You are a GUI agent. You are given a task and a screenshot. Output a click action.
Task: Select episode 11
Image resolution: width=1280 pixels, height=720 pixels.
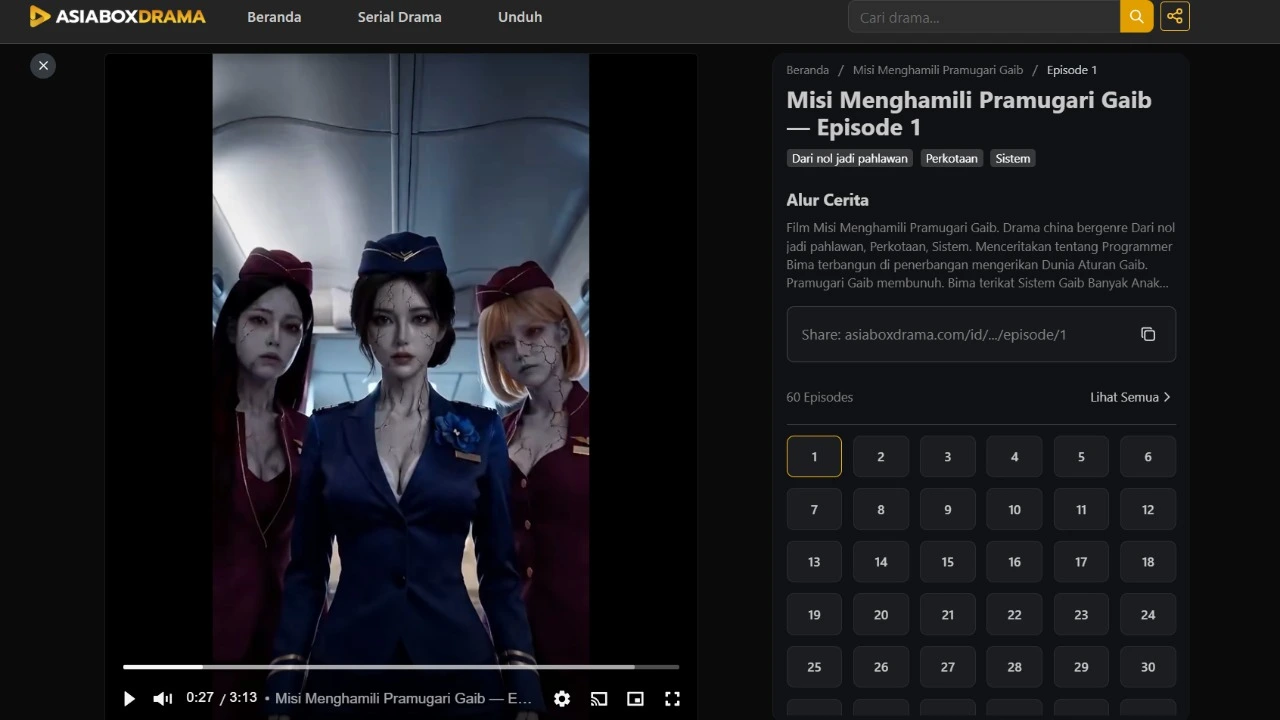pyautogui.click(x=1081, y=510)
